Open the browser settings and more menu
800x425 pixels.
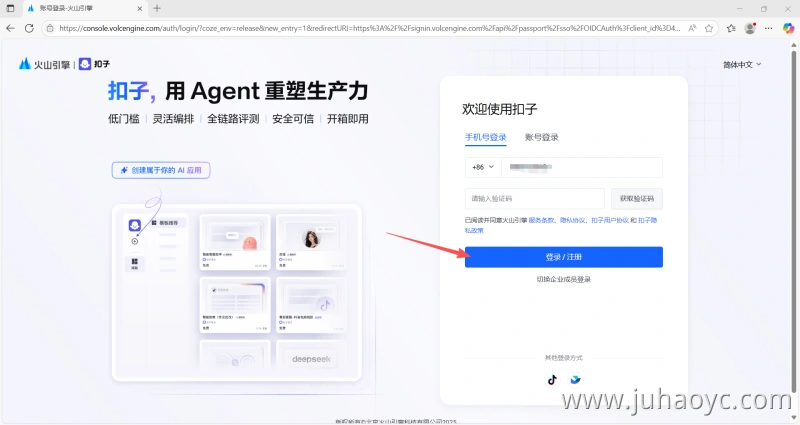coord(768,29)
